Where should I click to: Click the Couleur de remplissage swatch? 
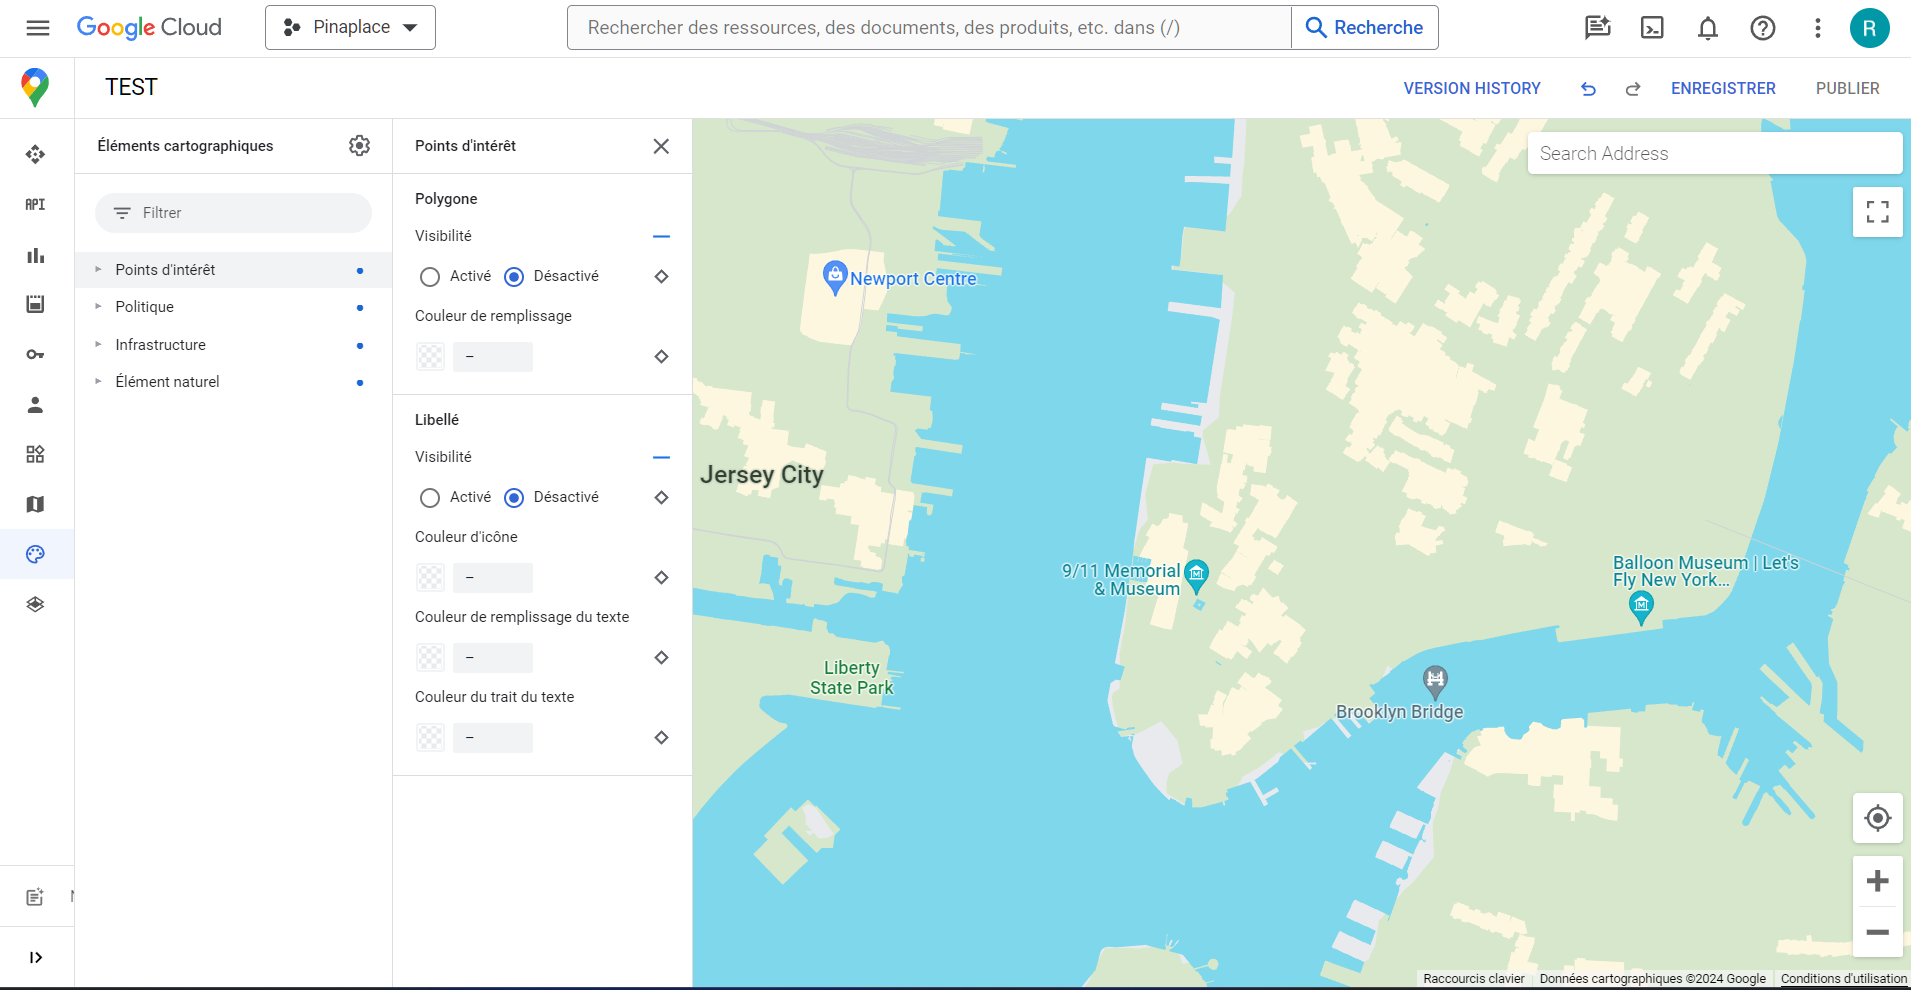click(x=431, y=357)
